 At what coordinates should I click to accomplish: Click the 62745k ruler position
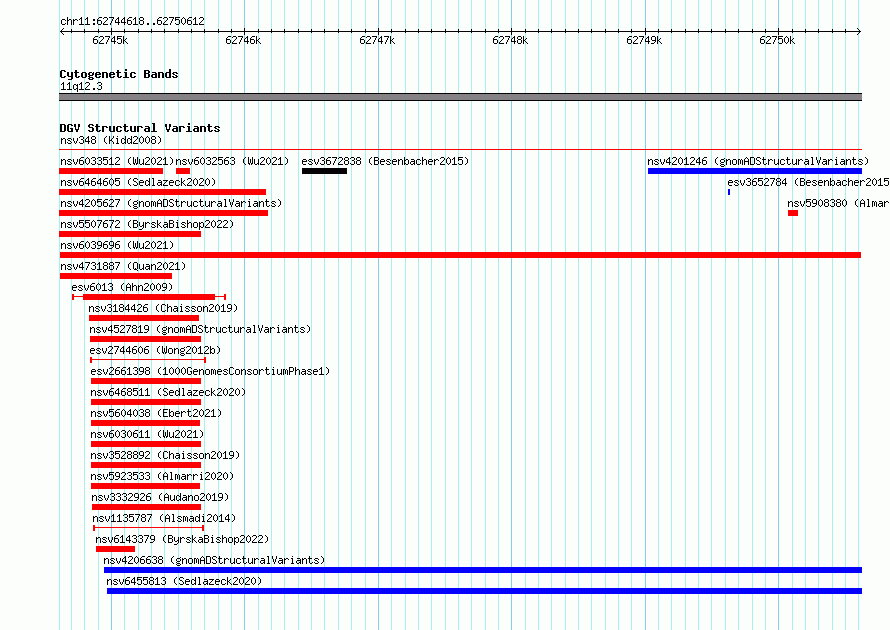click(110, 40)
